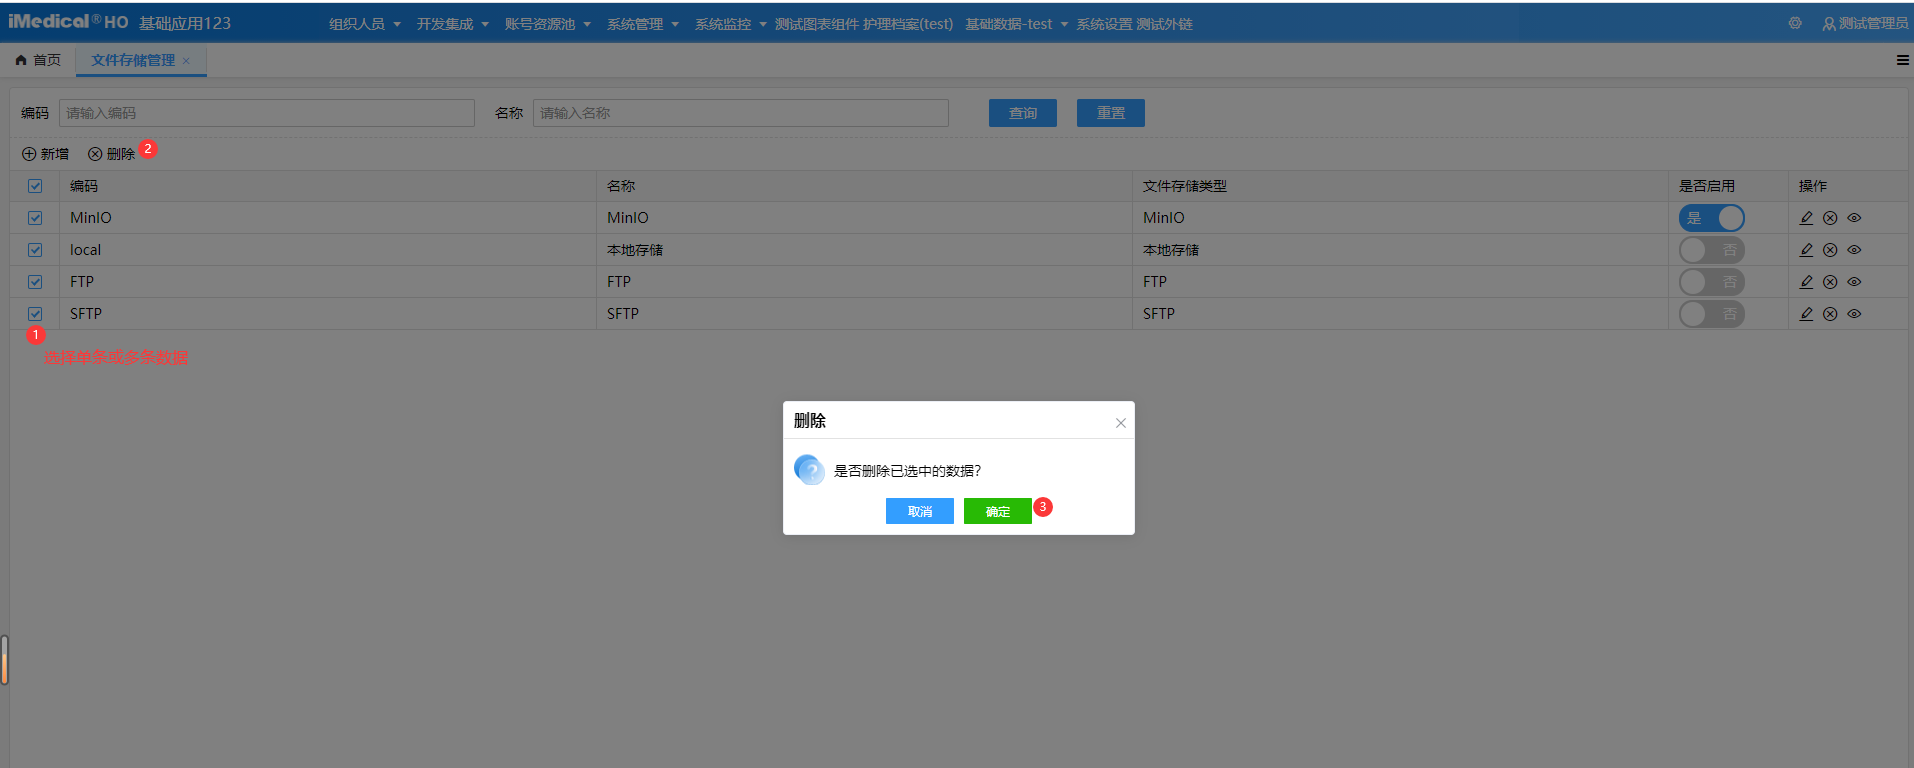This screenshot has height=768, width=1914.
Task: Open the 测试图表组件 menu item
Action: [817, 24]
